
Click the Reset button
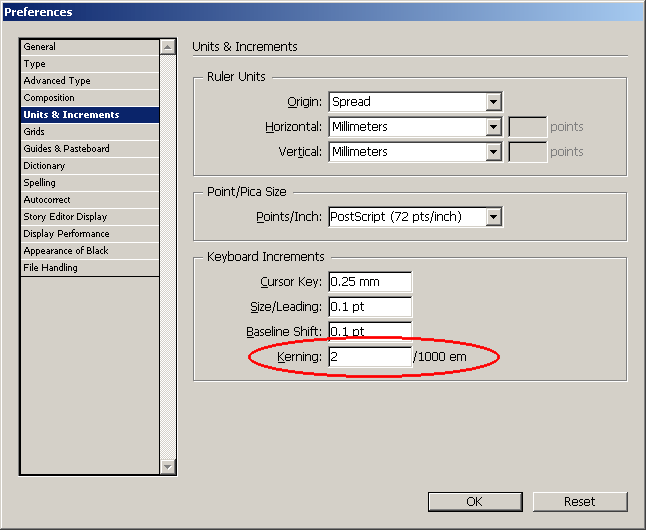pyautogui.click(x=580, y=502)
